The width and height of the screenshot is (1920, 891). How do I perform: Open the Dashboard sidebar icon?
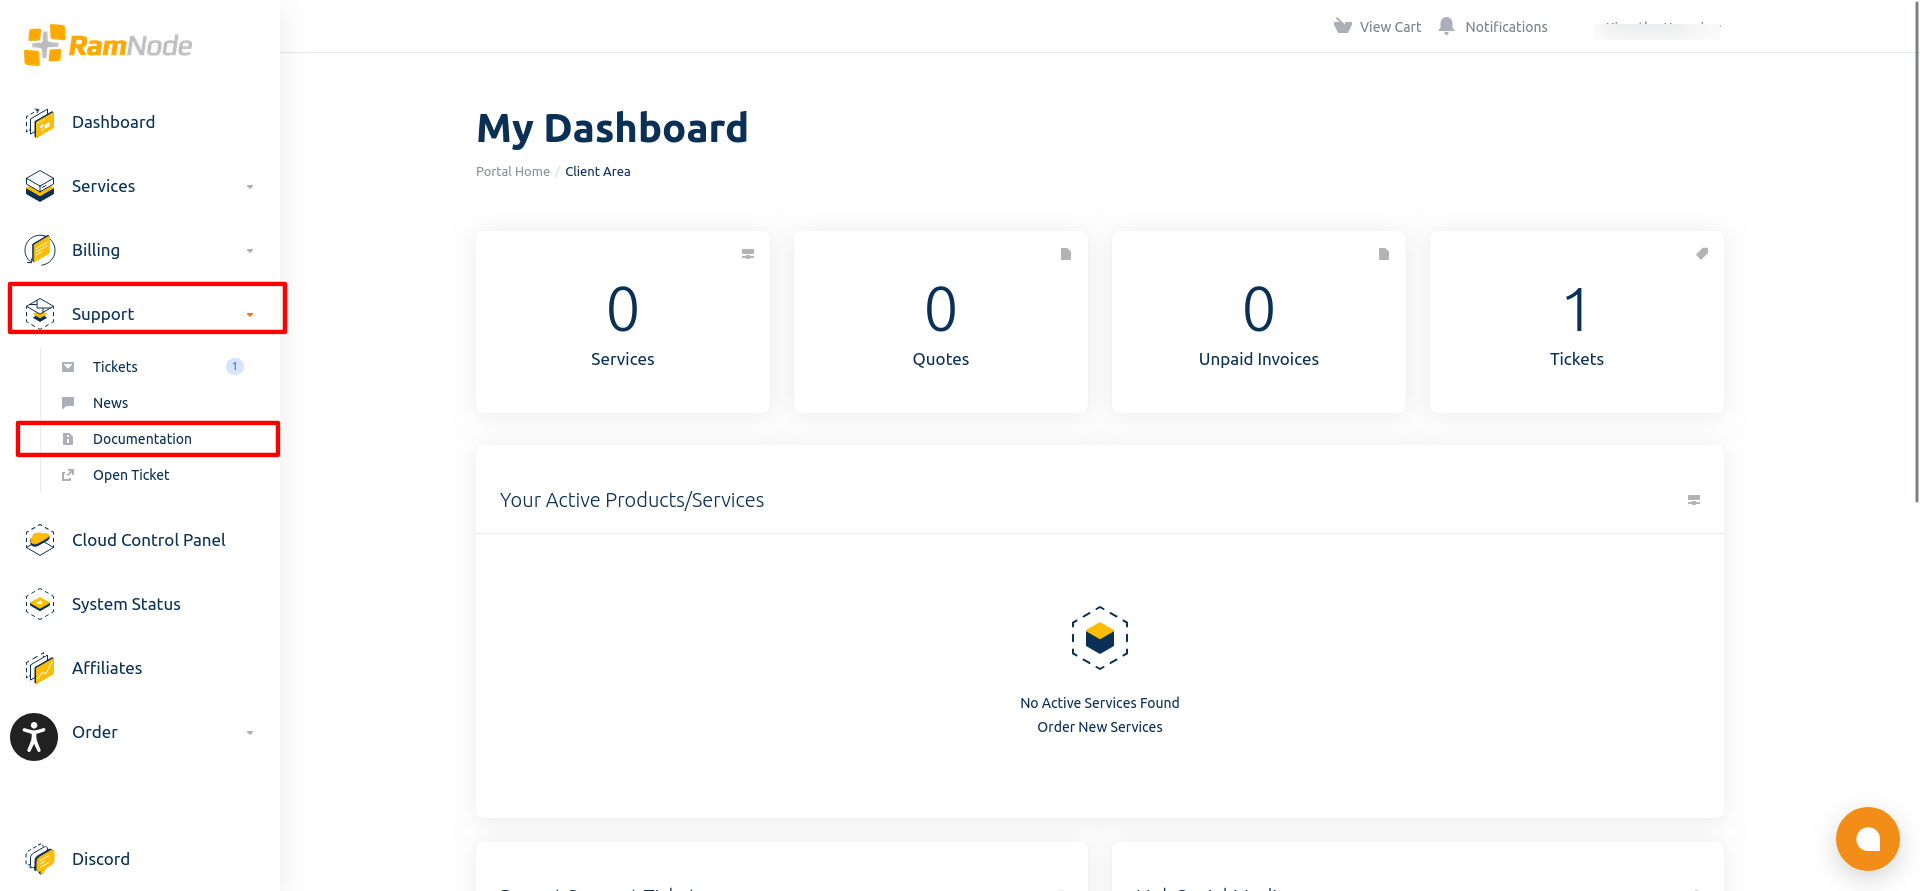tap(40, 122)
